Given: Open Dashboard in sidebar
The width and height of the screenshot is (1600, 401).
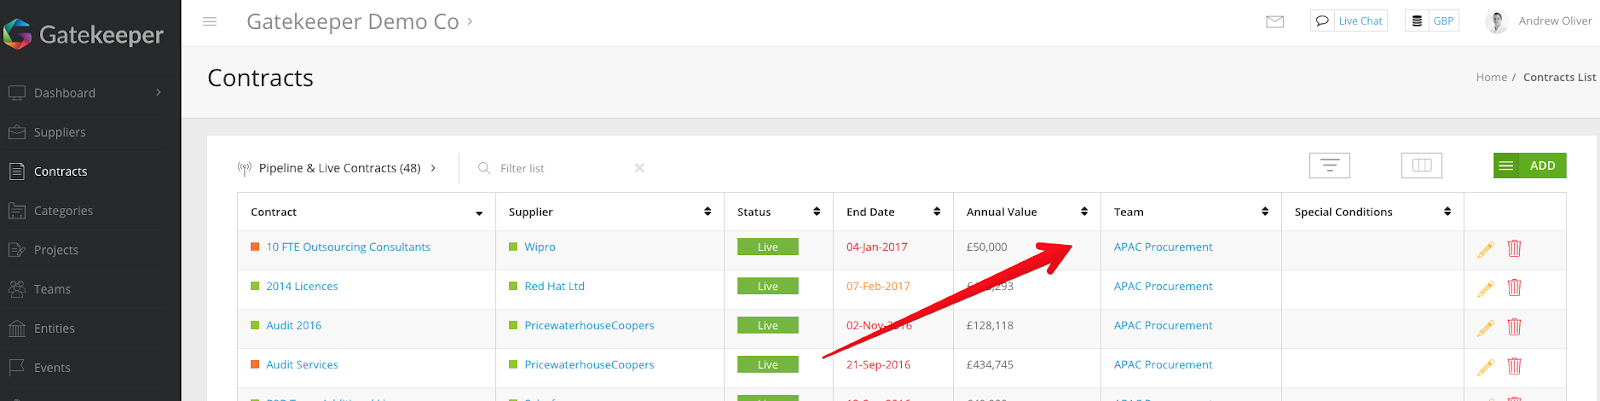Looking at the screenshot, I should pyautogui.click(x=65, y=93).
